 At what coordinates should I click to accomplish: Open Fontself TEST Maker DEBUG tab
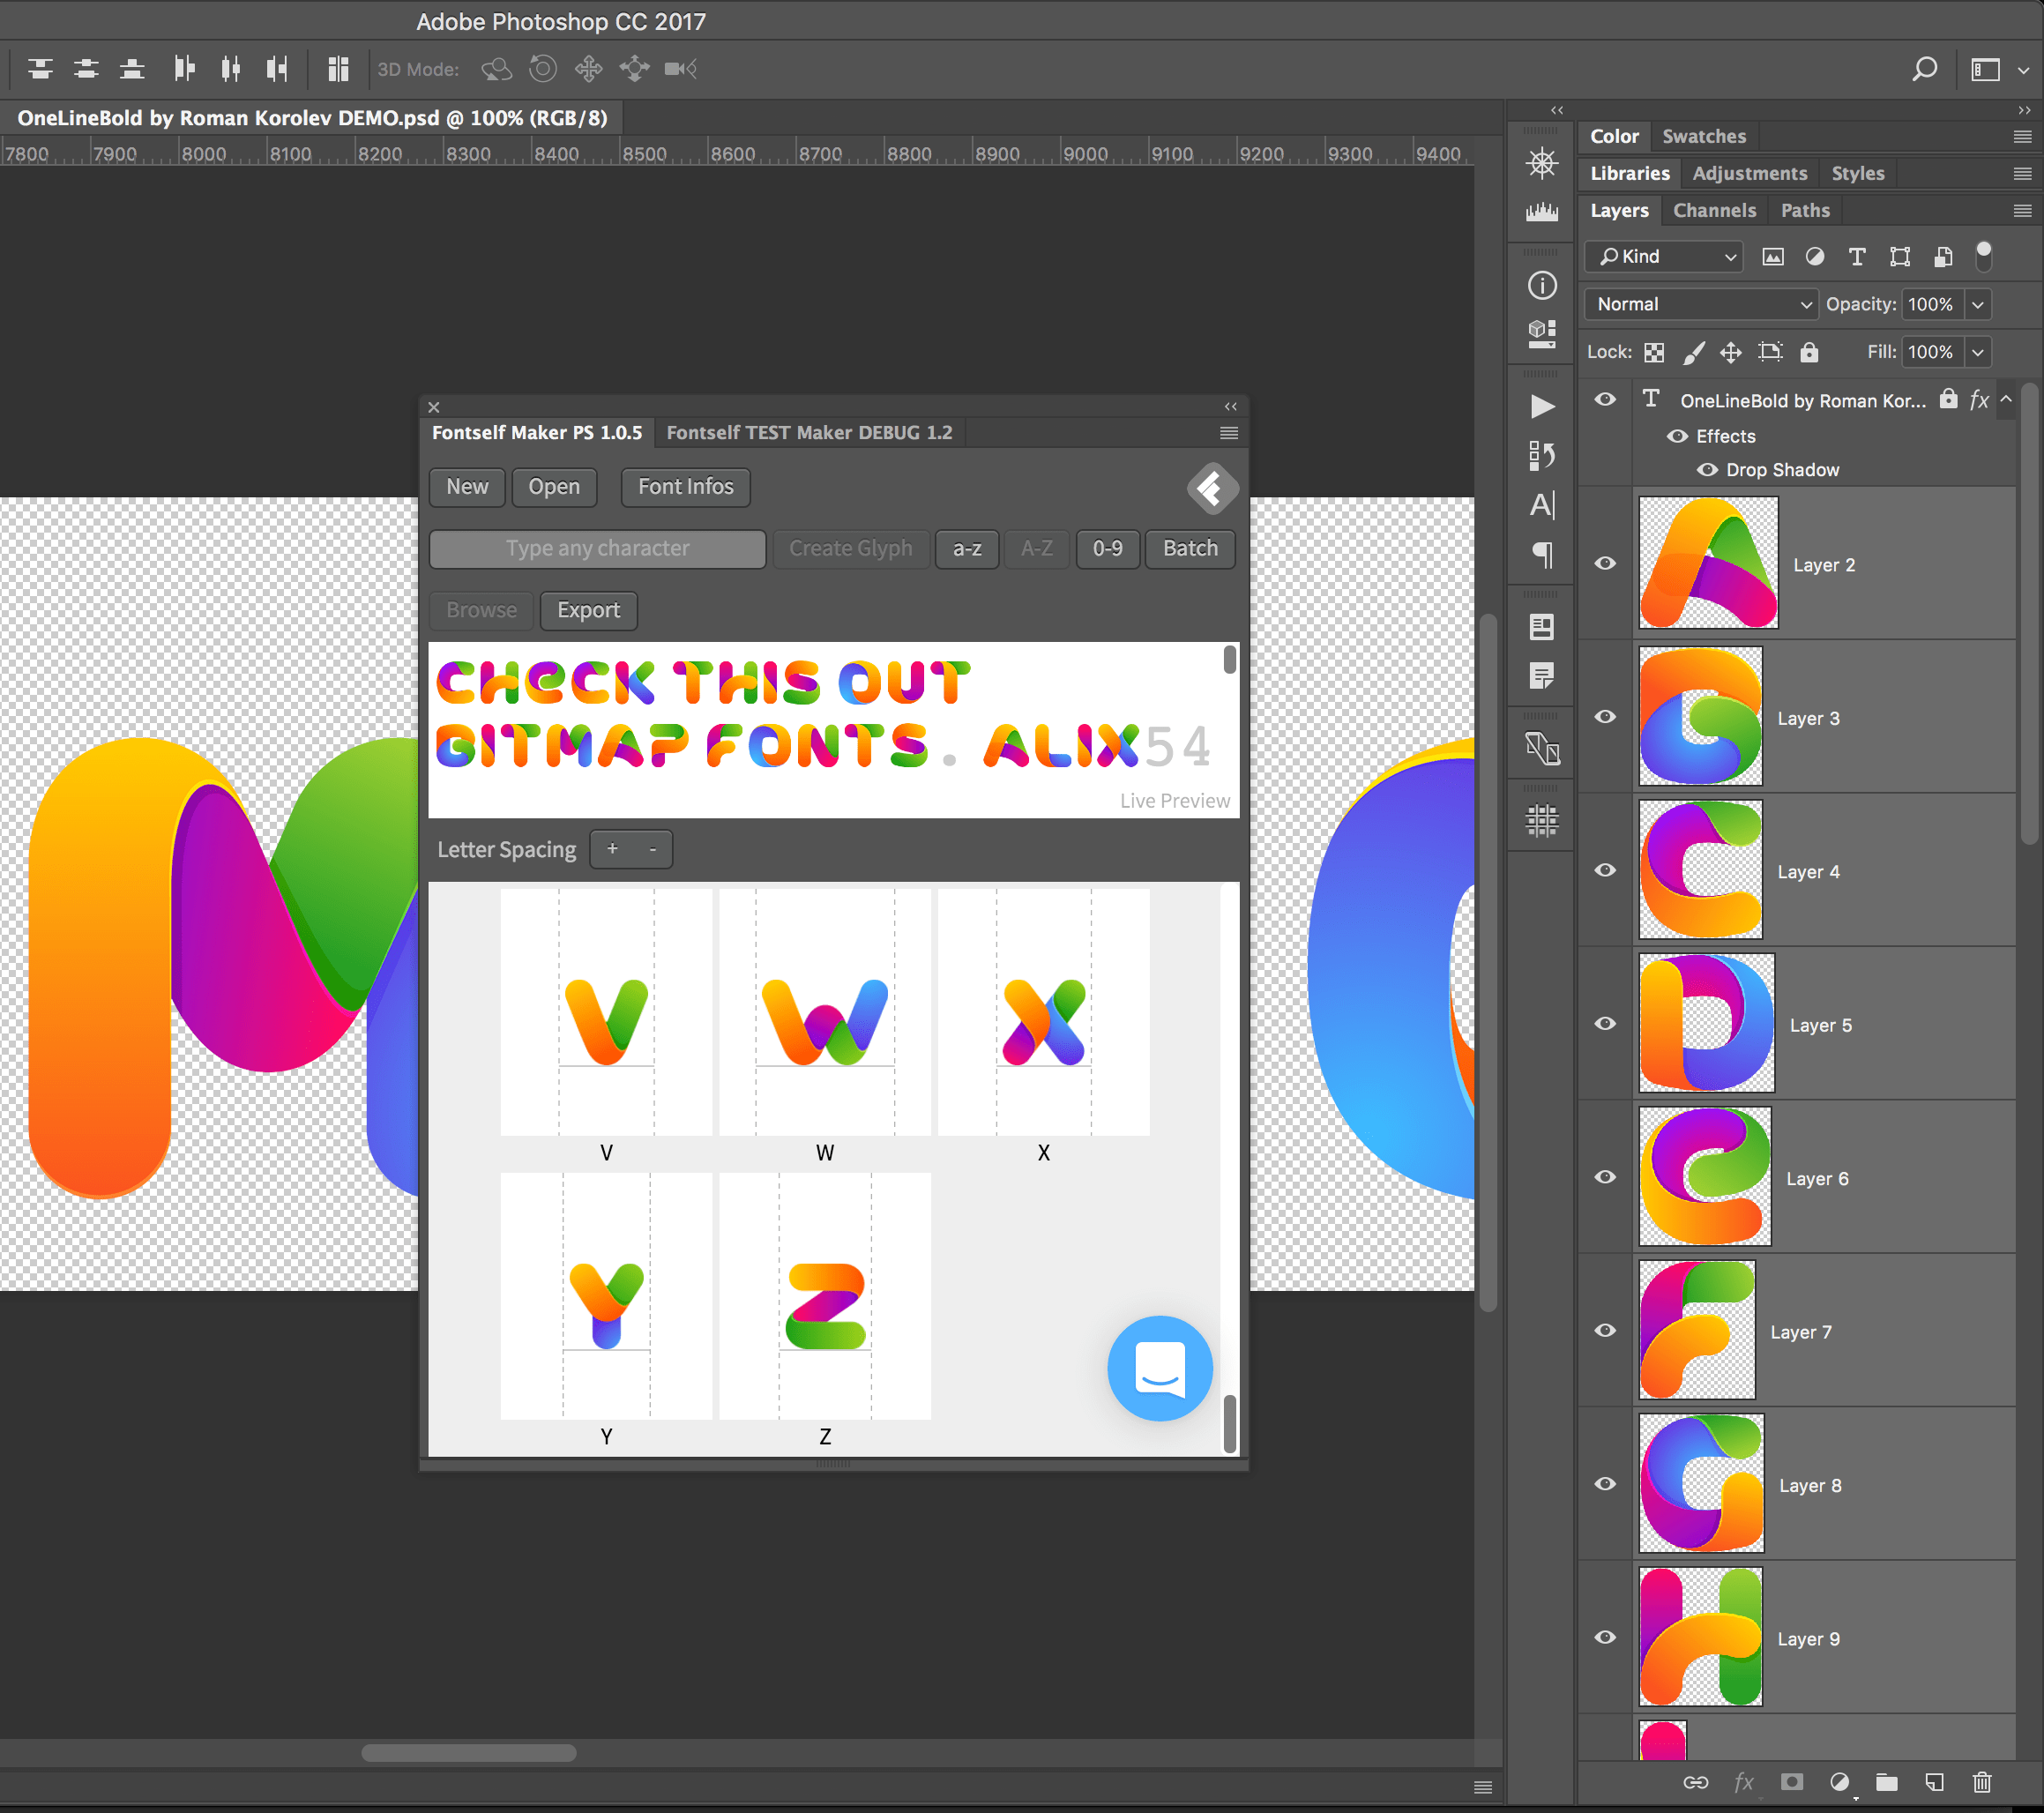(x=808, y=432)
